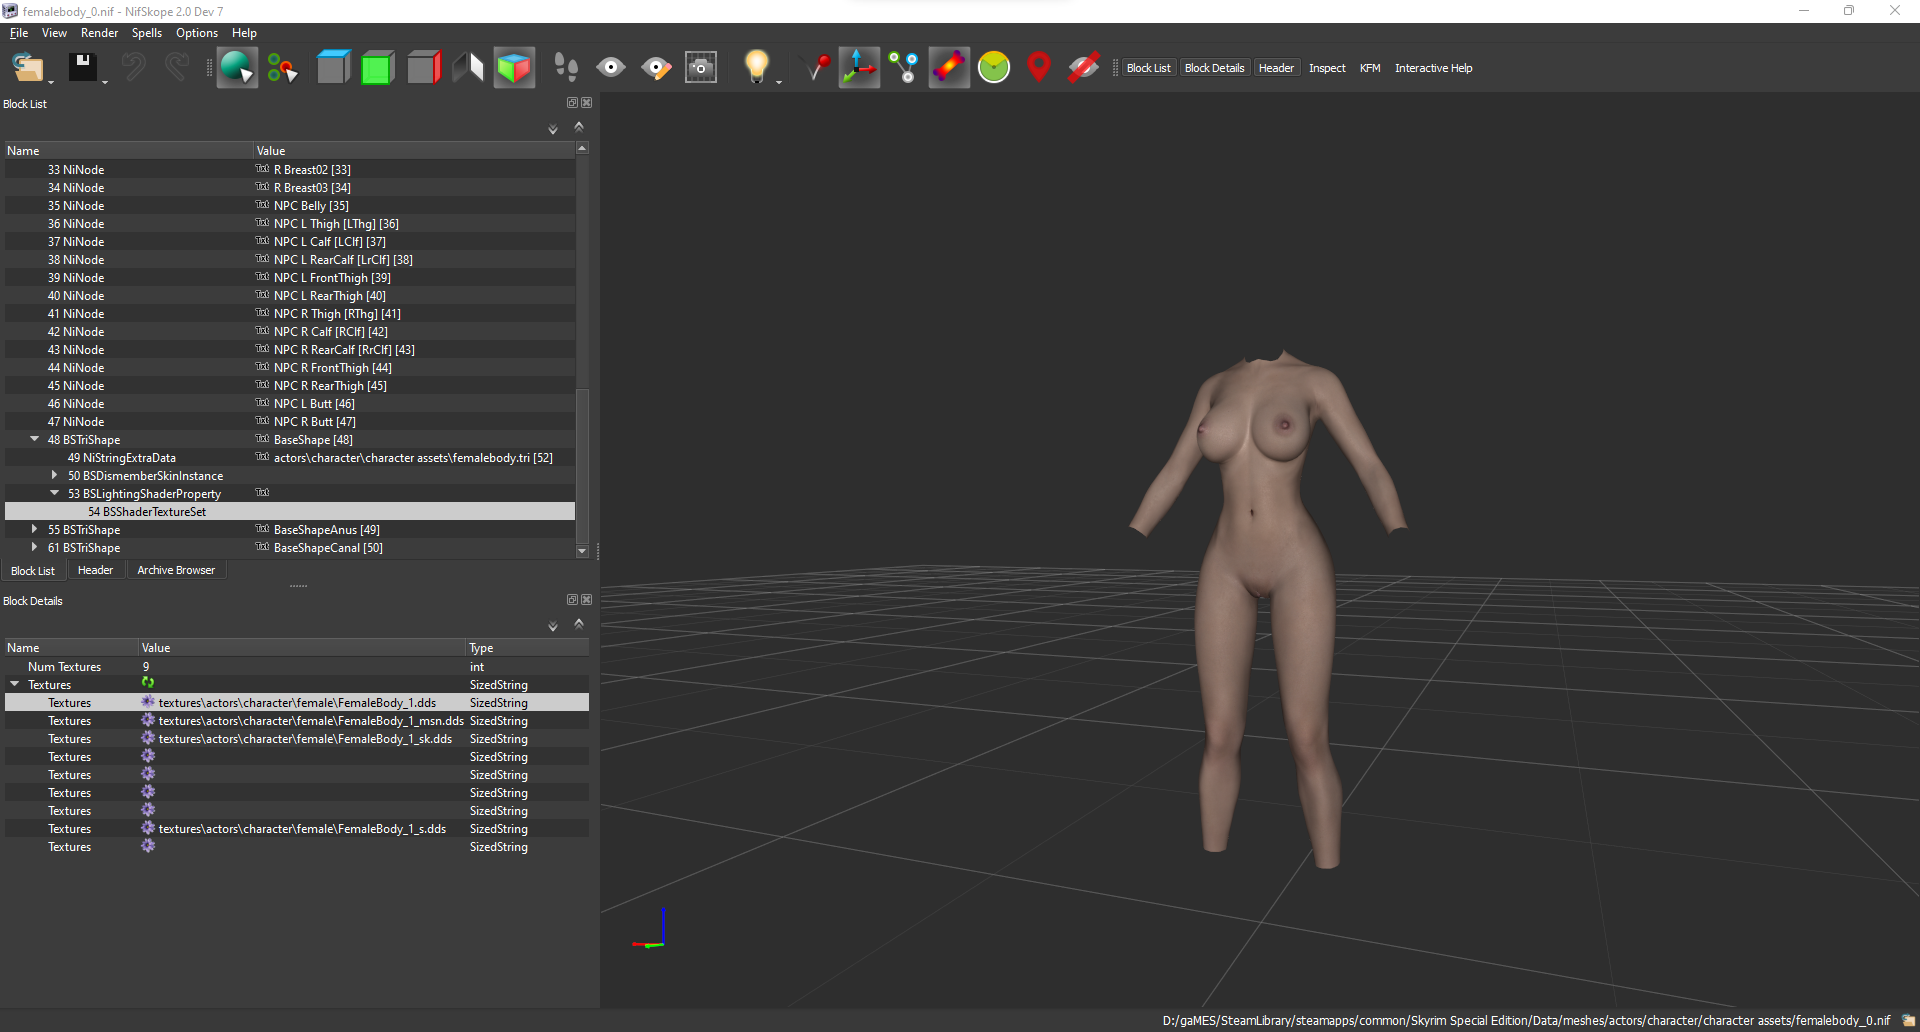
Task: Toggle Show Axes arrows icon
Action: click(859, 68)
